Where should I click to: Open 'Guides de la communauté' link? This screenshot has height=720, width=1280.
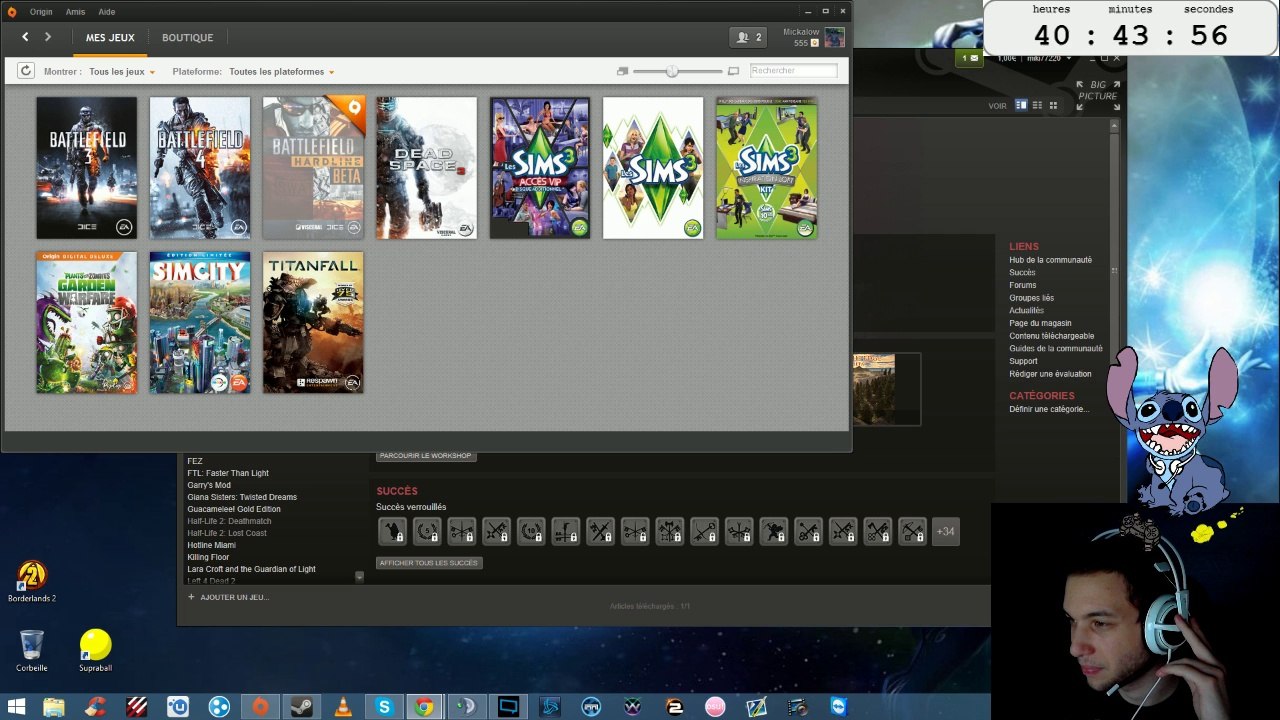(1056, 349)
